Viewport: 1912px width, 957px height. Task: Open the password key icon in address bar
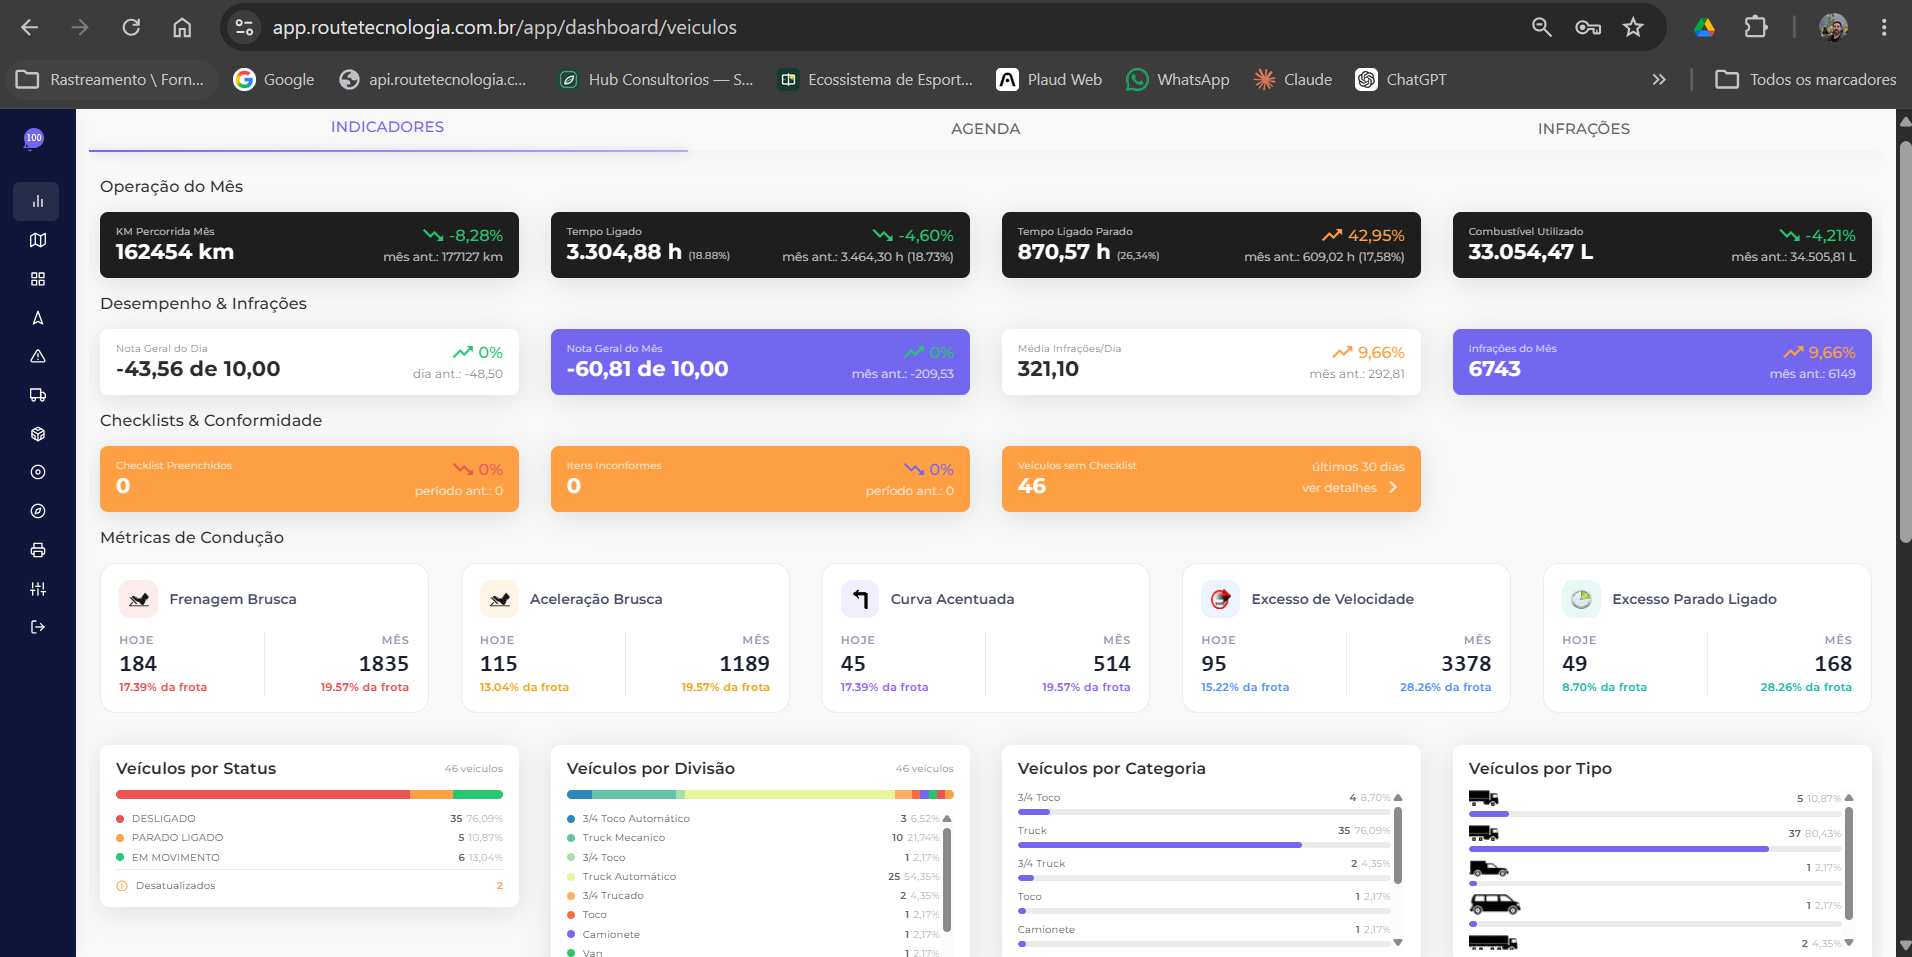click(1588, 27)
